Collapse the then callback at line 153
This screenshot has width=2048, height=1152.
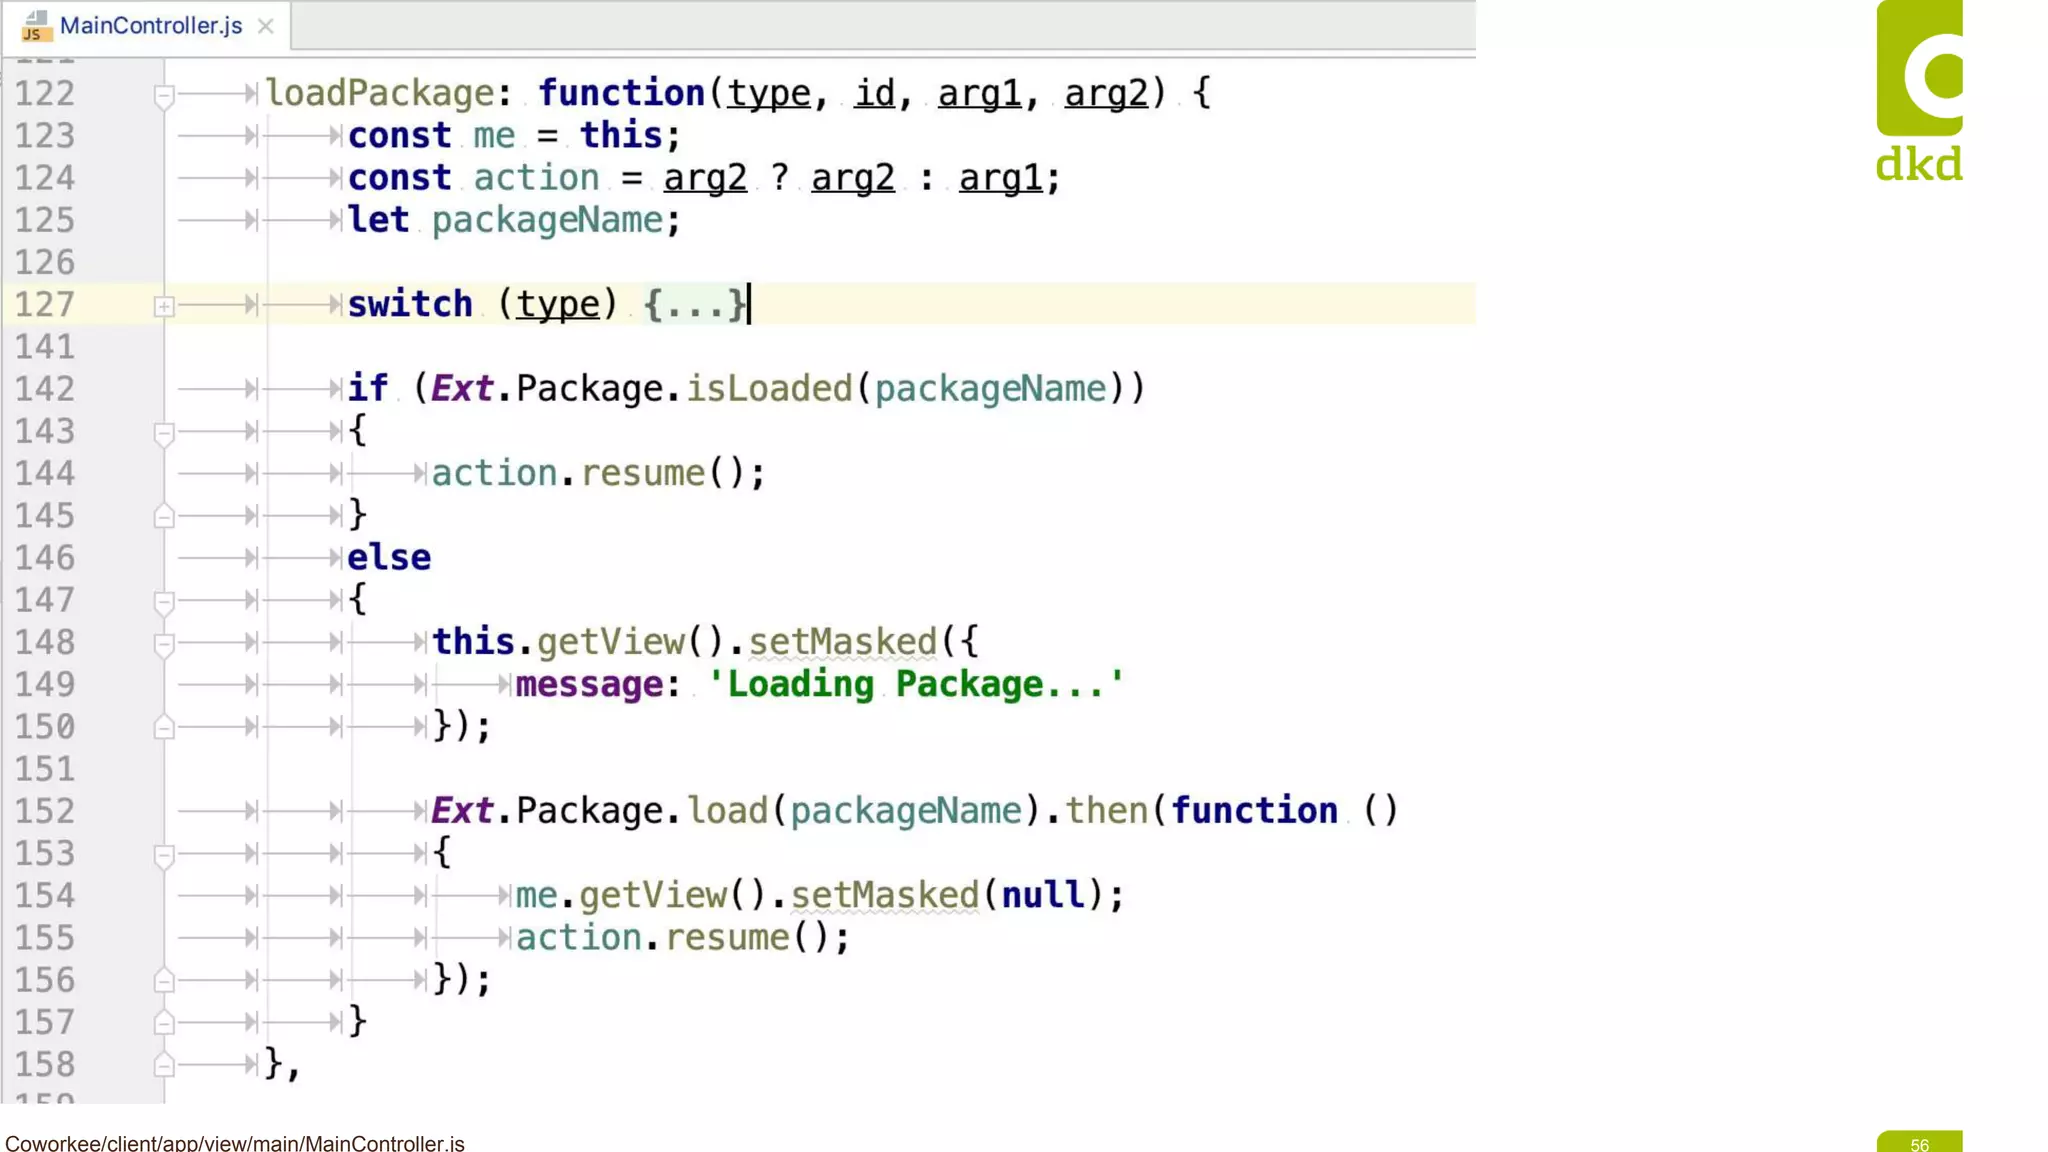click(164, 855)
